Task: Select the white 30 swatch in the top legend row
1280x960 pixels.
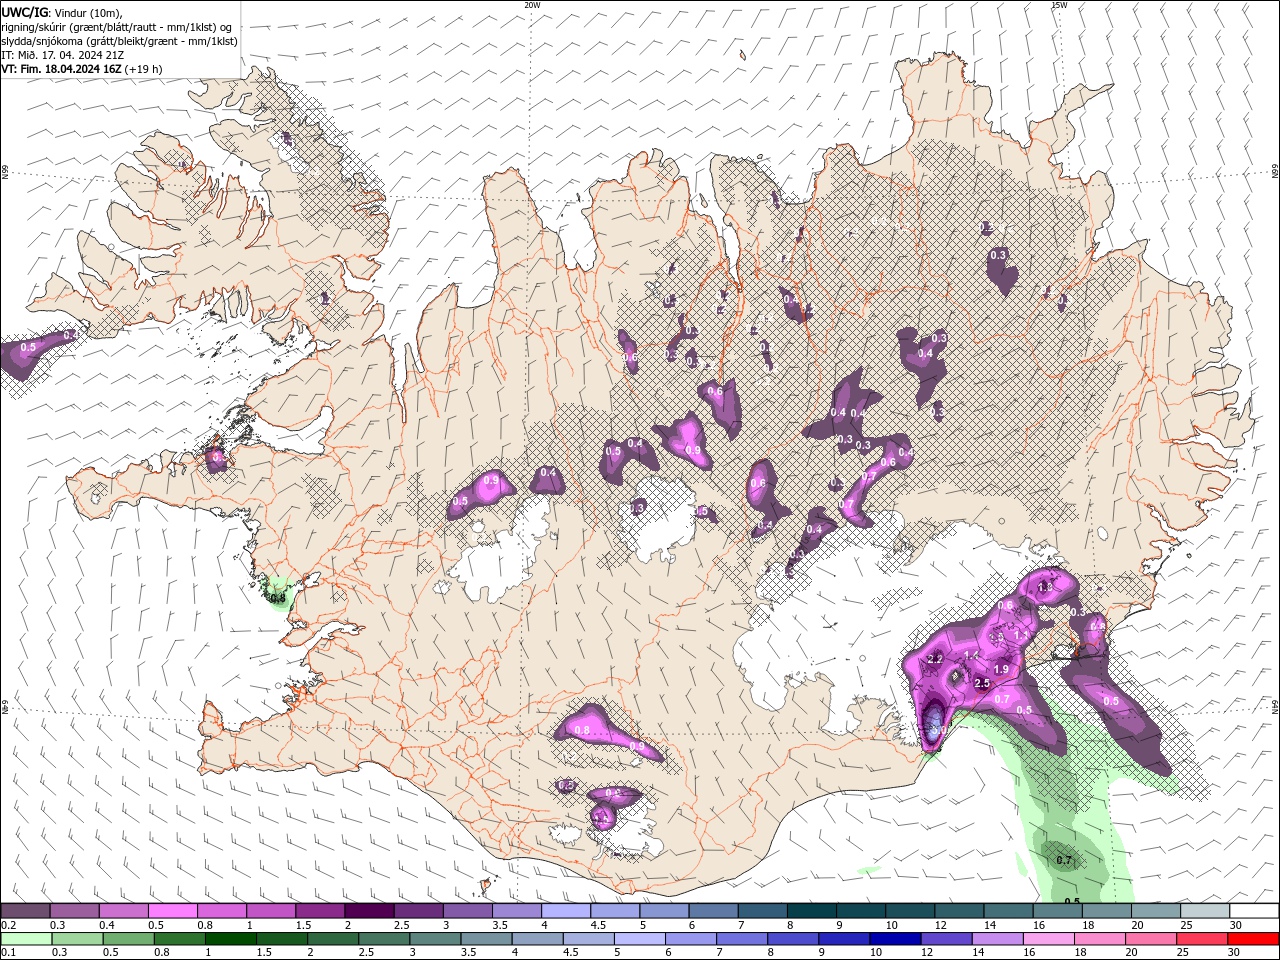Action: (1254, 911)
